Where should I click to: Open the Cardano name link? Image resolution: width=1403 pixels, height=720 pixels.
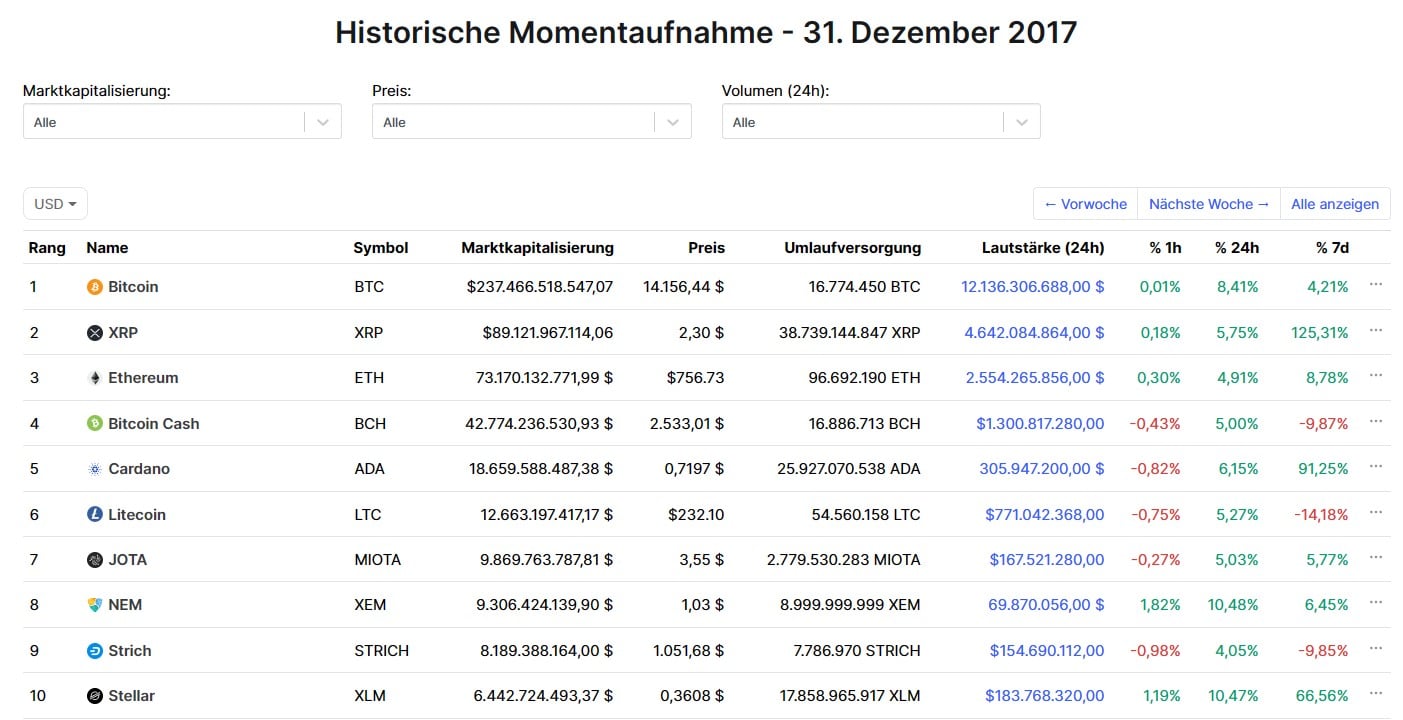click(139, 469)
